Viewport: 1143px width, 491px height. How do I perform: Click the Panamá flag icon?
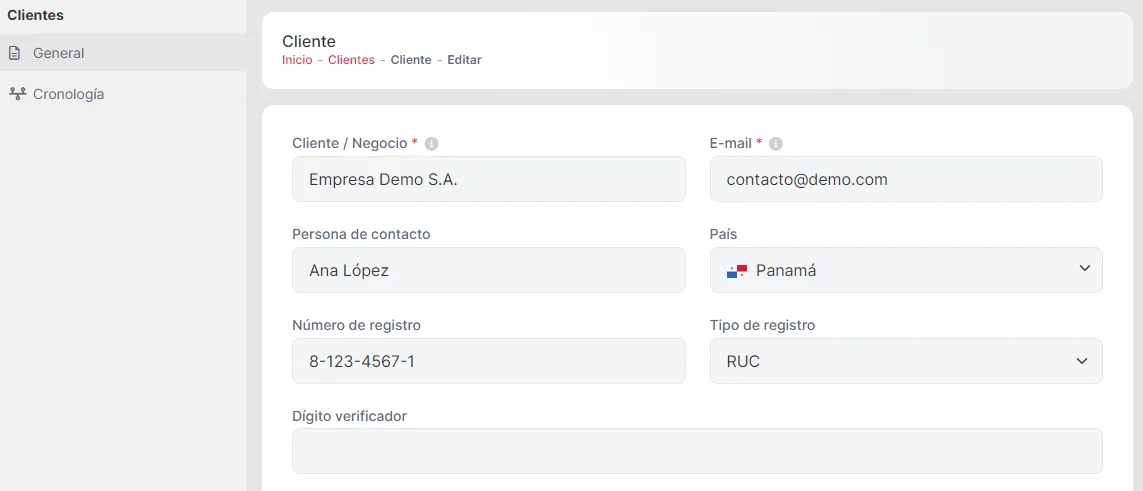737,270
